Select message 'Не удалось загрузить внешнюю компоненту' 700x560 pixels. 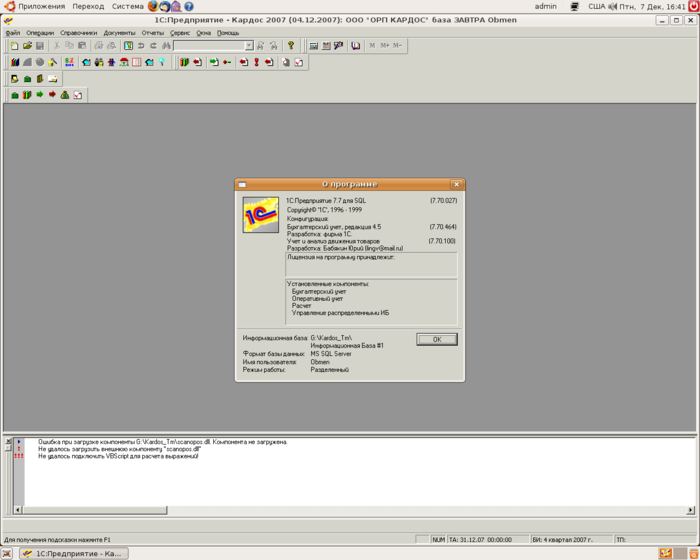click(x=120, y=449)
